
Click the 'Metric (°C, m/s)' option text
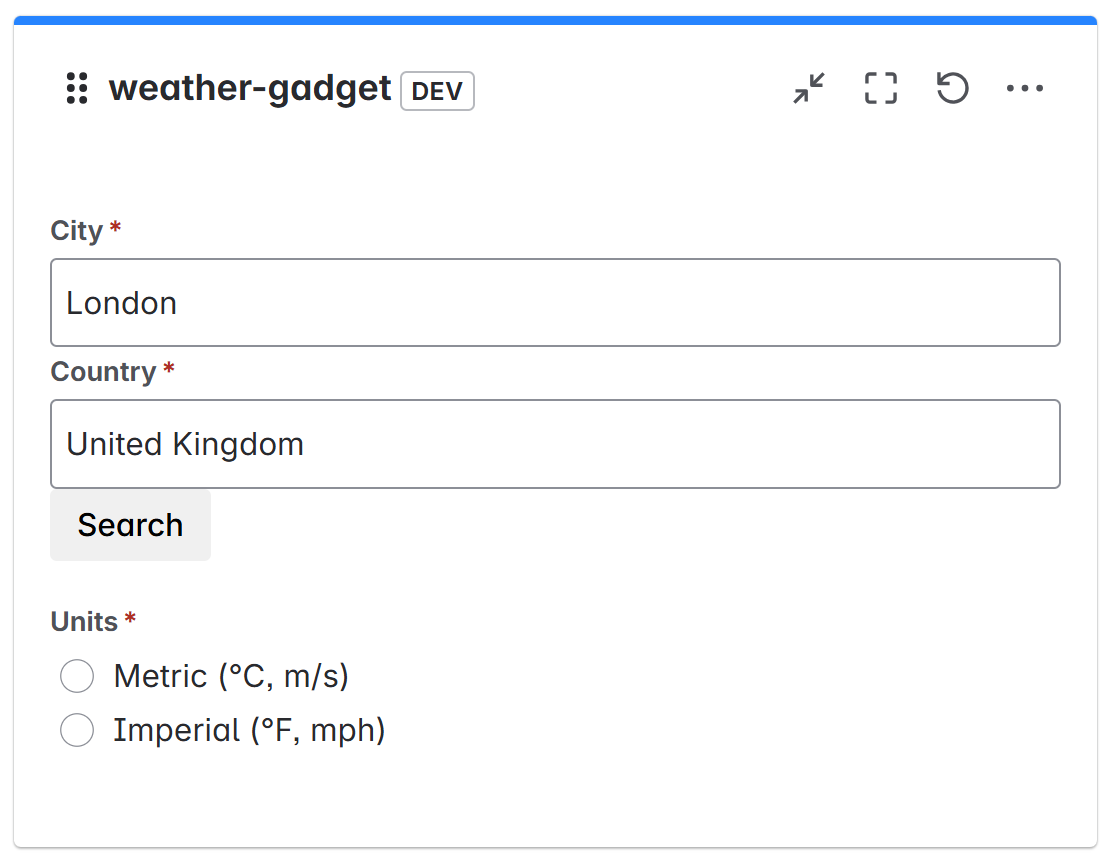coord(231,676)
